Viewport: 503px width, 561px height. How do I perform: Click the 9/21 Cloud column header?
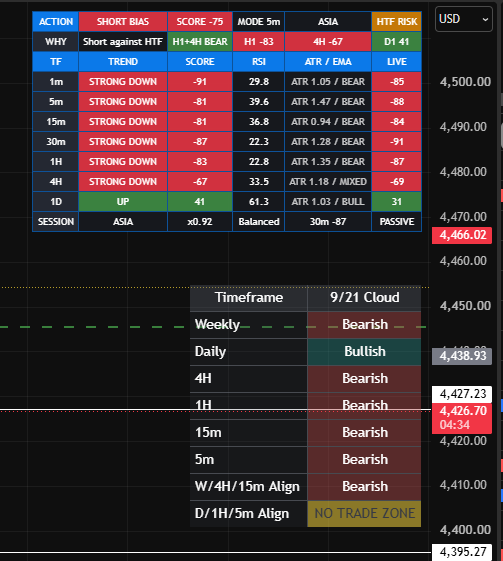point(364,298)
